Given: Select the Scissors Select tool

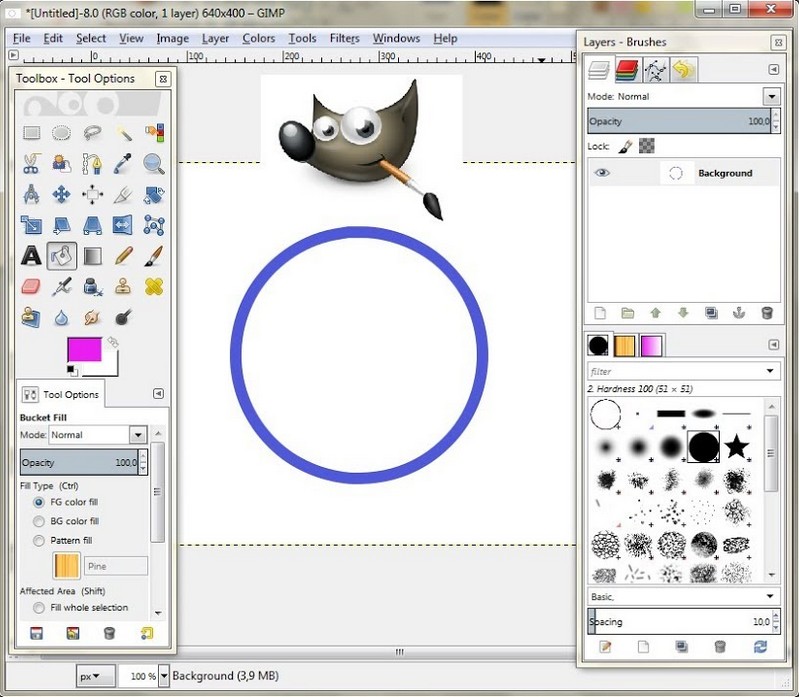Looking at the screenshot, I should coord(32,164).
